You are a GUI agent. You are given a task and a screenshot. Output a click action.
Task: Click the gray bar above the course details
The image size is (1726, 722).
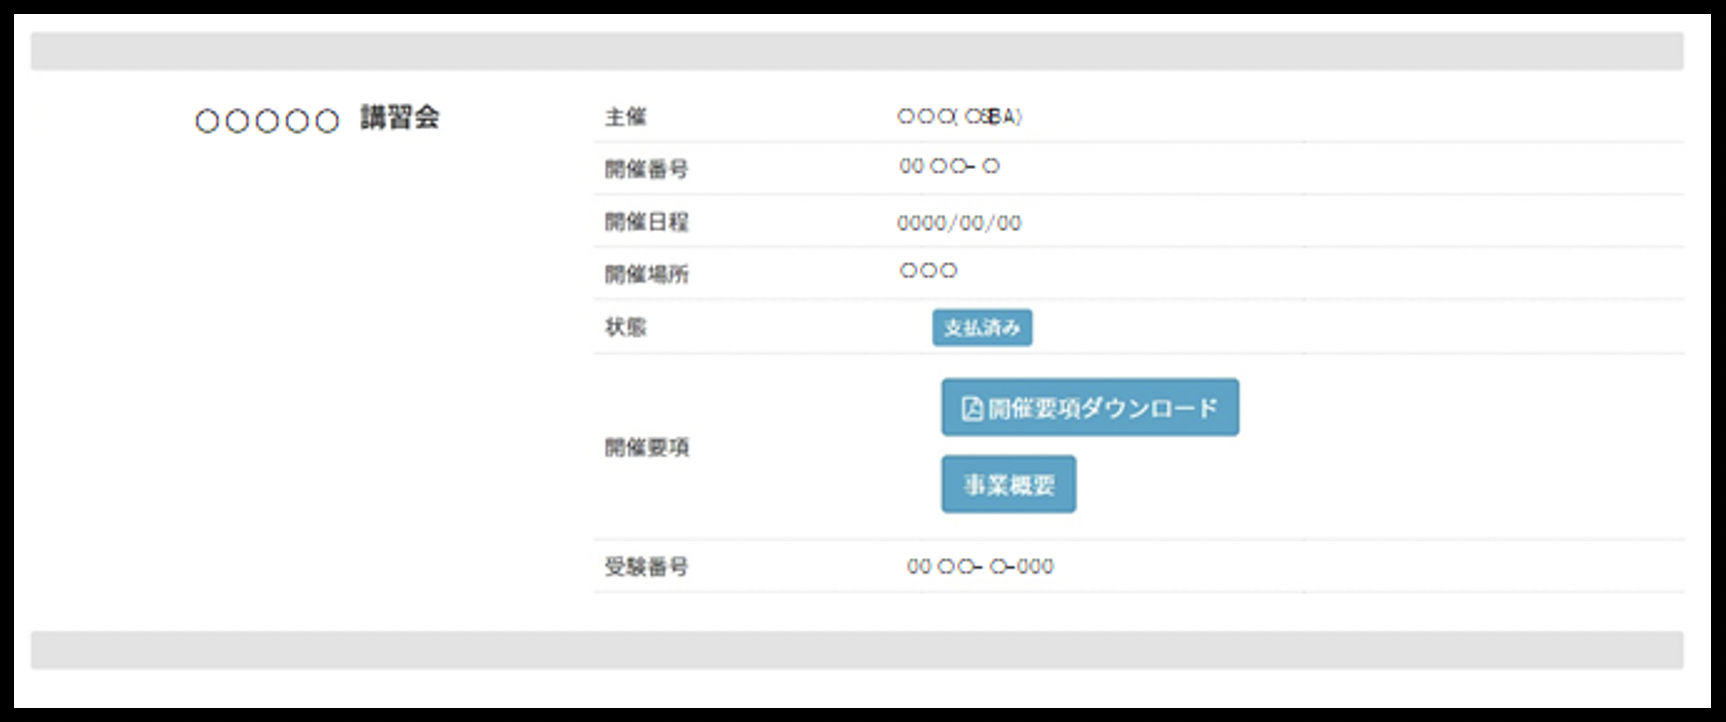coord(857,51)
